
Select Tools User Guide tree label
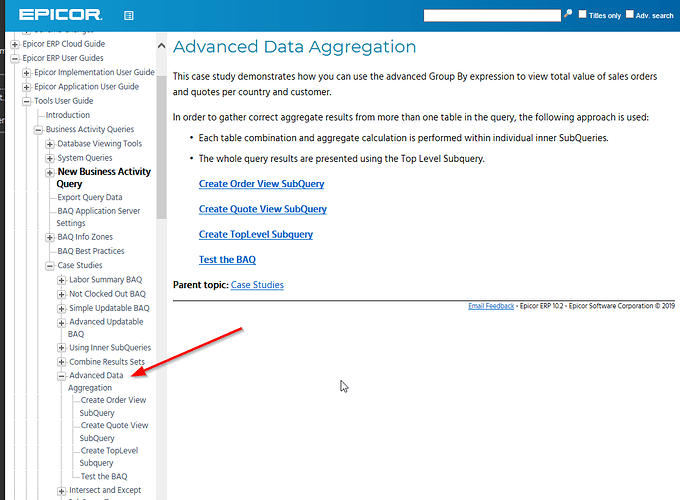coord(64,101)
